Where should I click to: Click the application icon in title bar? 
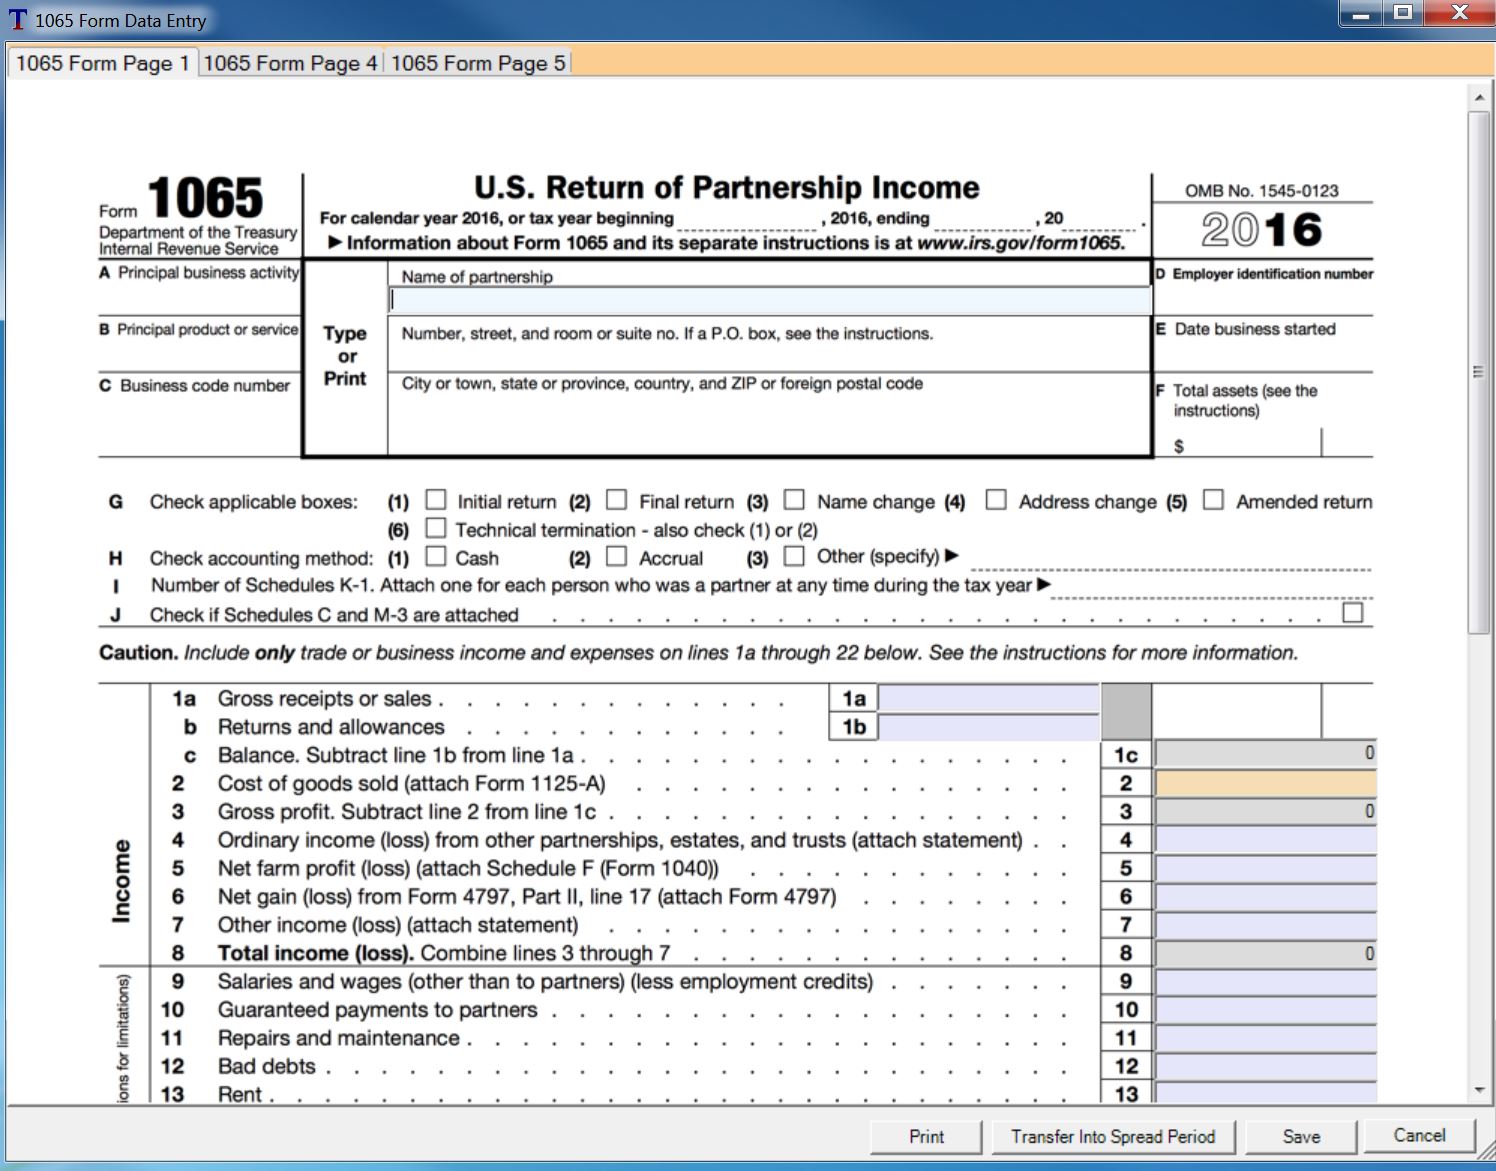click(x=18, y=19)
